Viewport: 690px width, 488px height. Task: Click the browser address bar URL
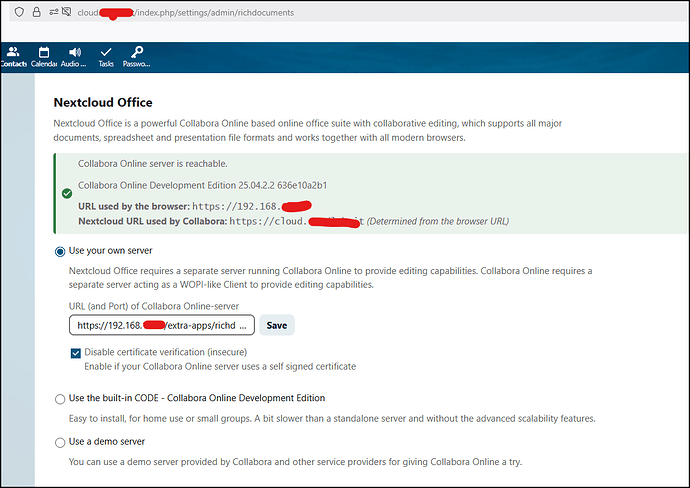(186, 13)
